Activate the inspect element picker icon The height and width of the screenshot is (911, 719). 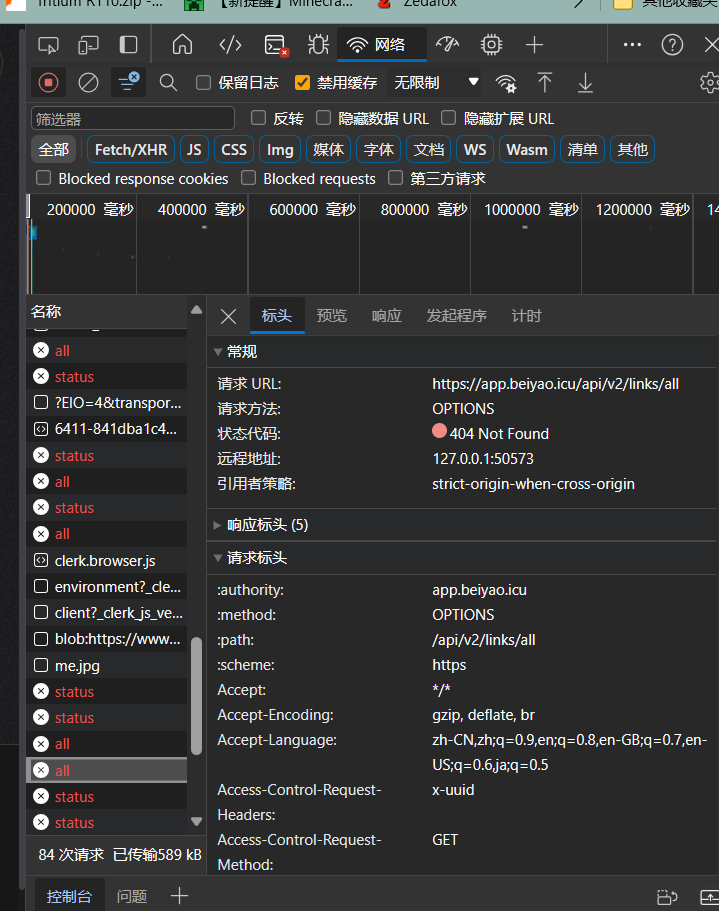tap(48, 45)
